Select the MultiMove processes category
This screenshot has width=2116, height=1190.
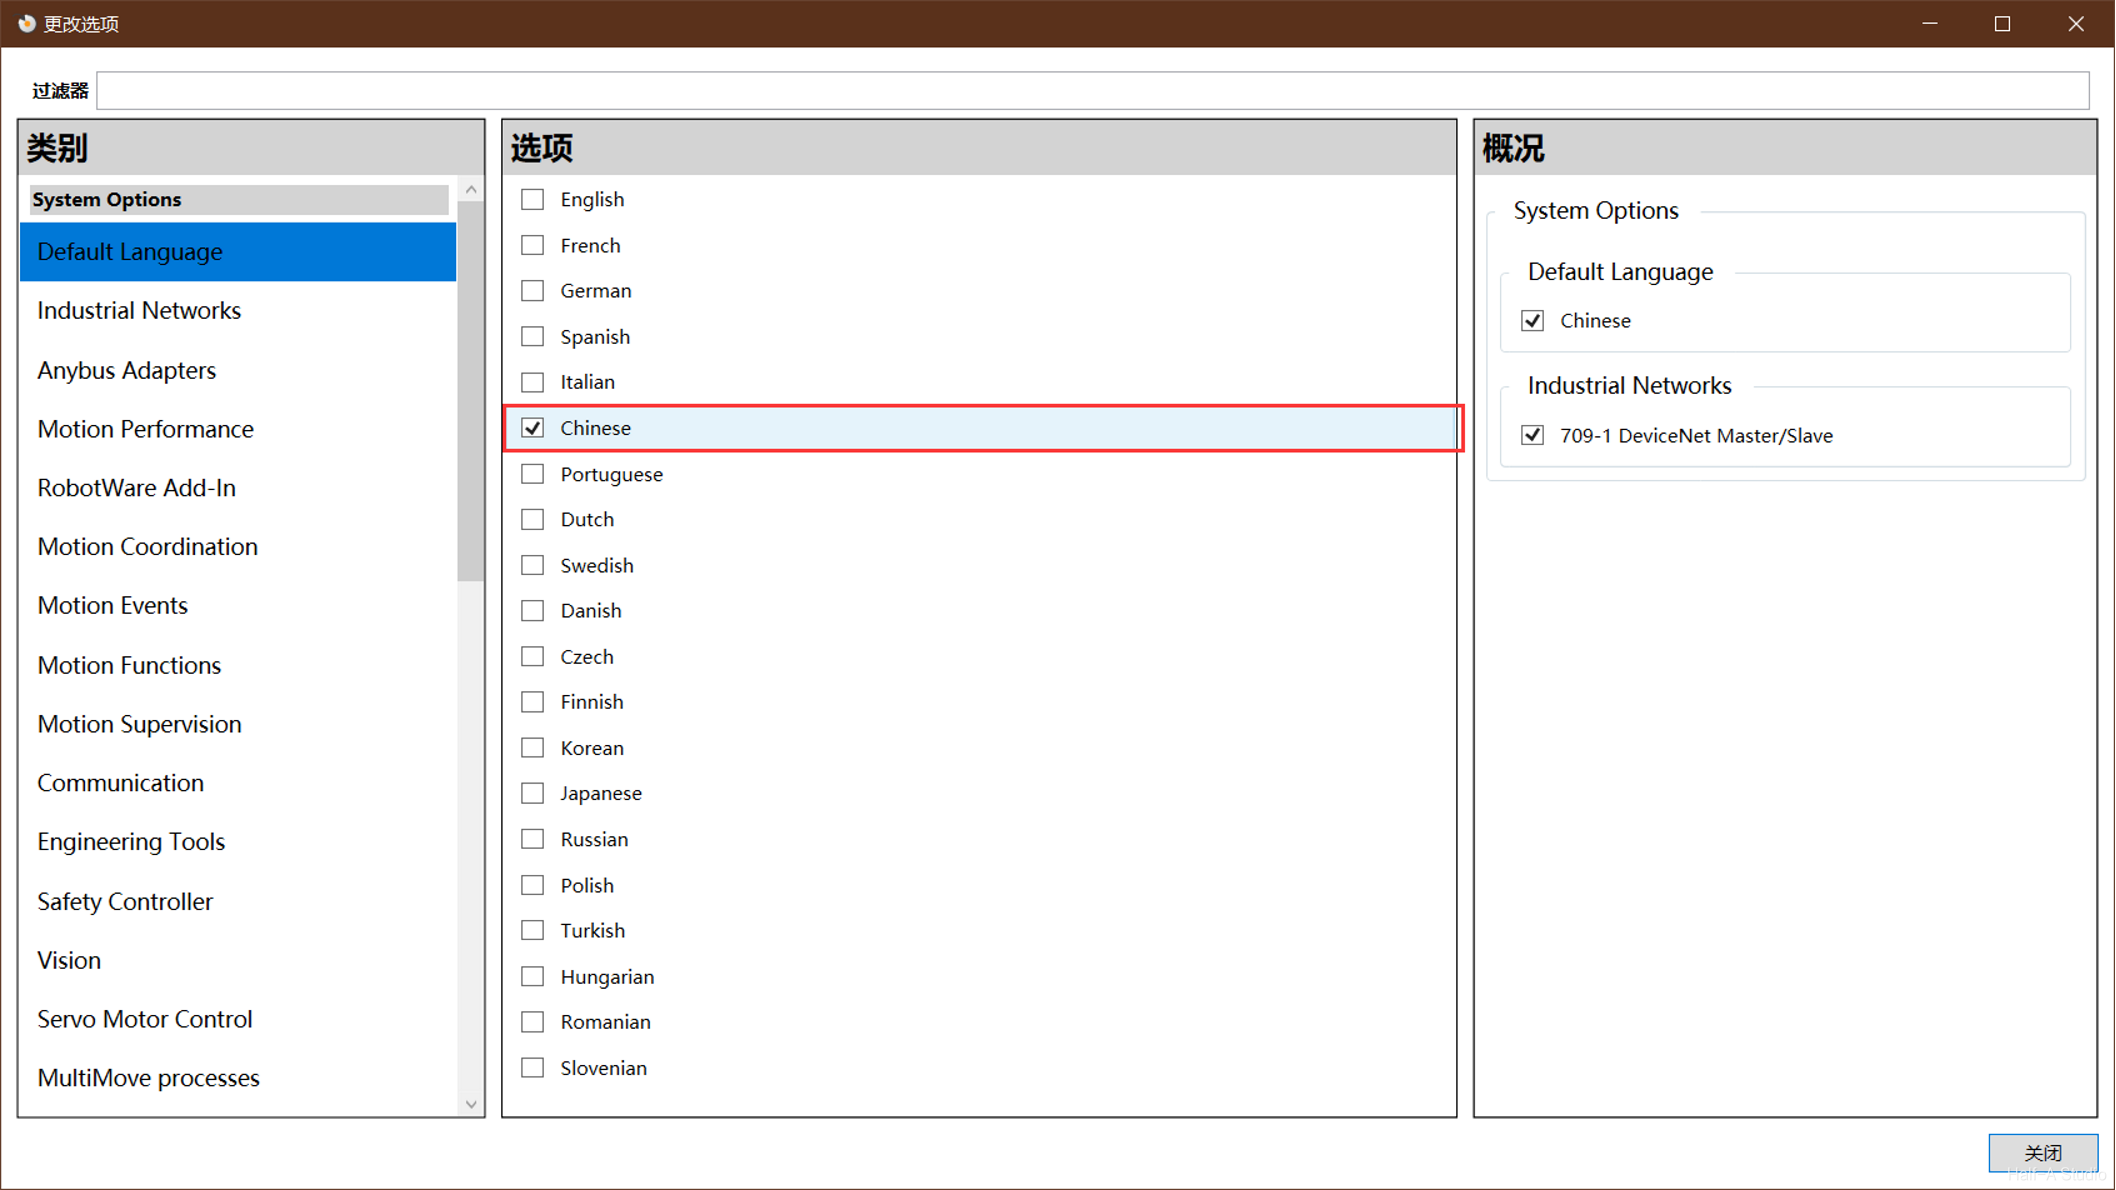(x=148, y=1078)
